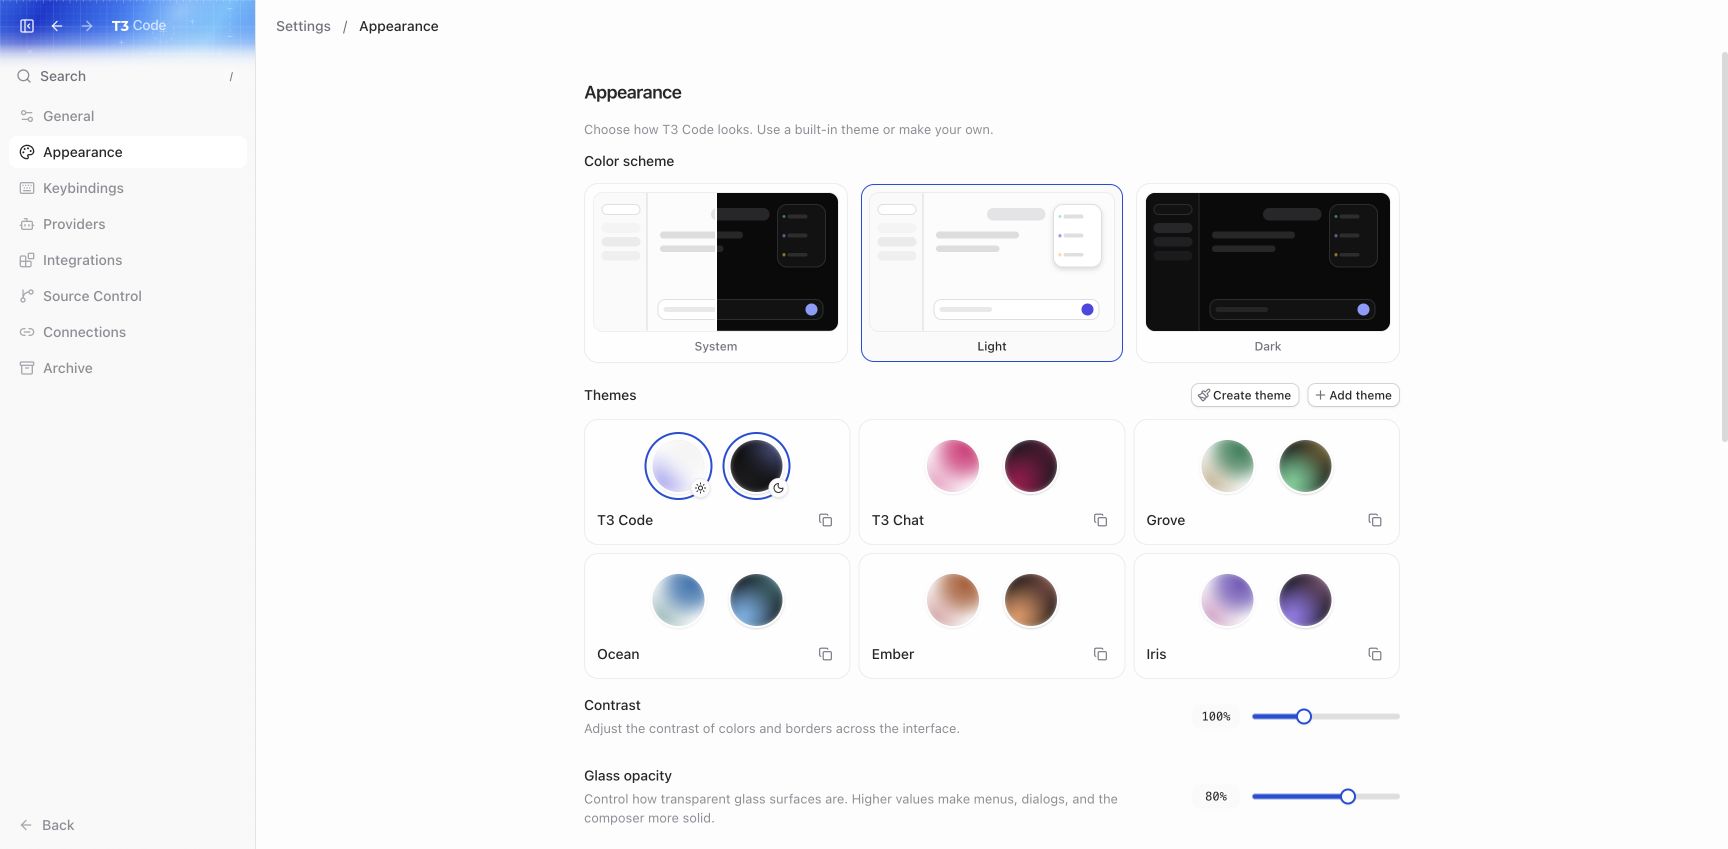Open Integrations settings
The width and height of the screenshot is (1728, 849).
coord(128,260)
